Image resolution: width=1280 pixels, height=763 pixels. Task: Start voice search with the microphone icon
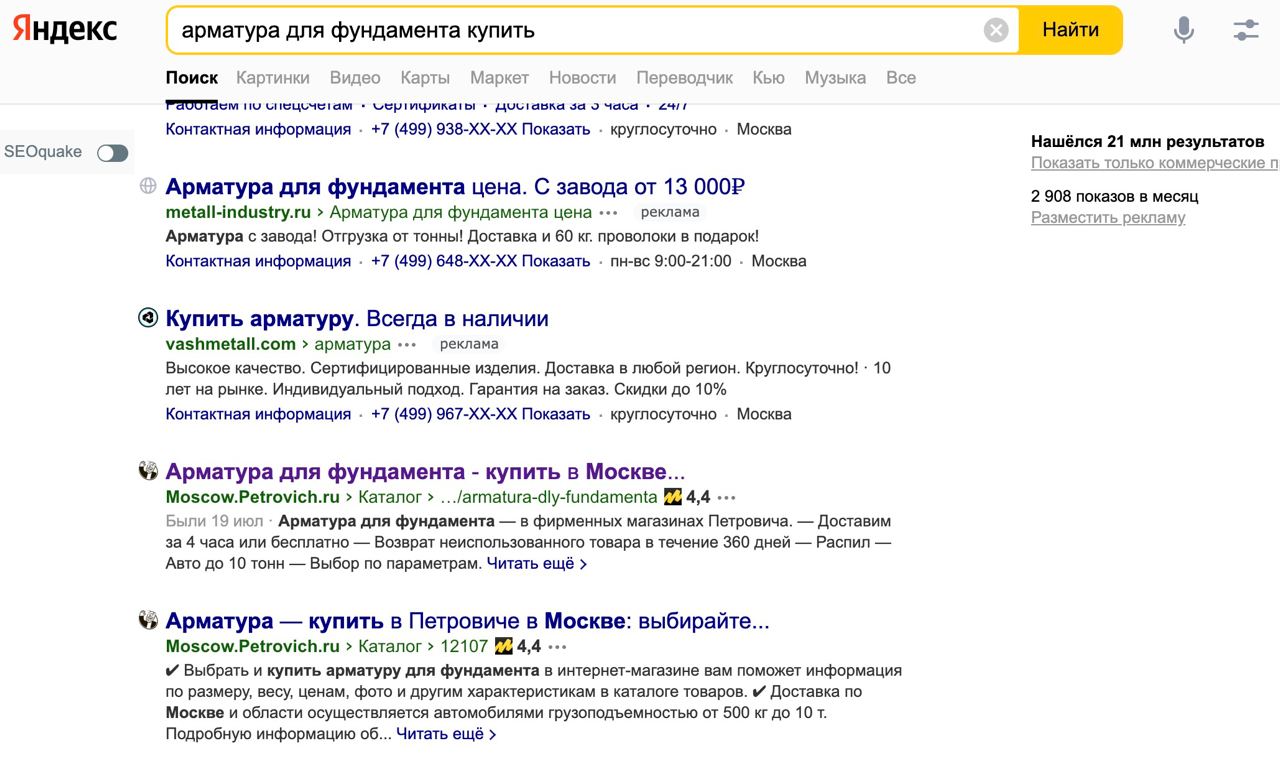click(1184, 30)
